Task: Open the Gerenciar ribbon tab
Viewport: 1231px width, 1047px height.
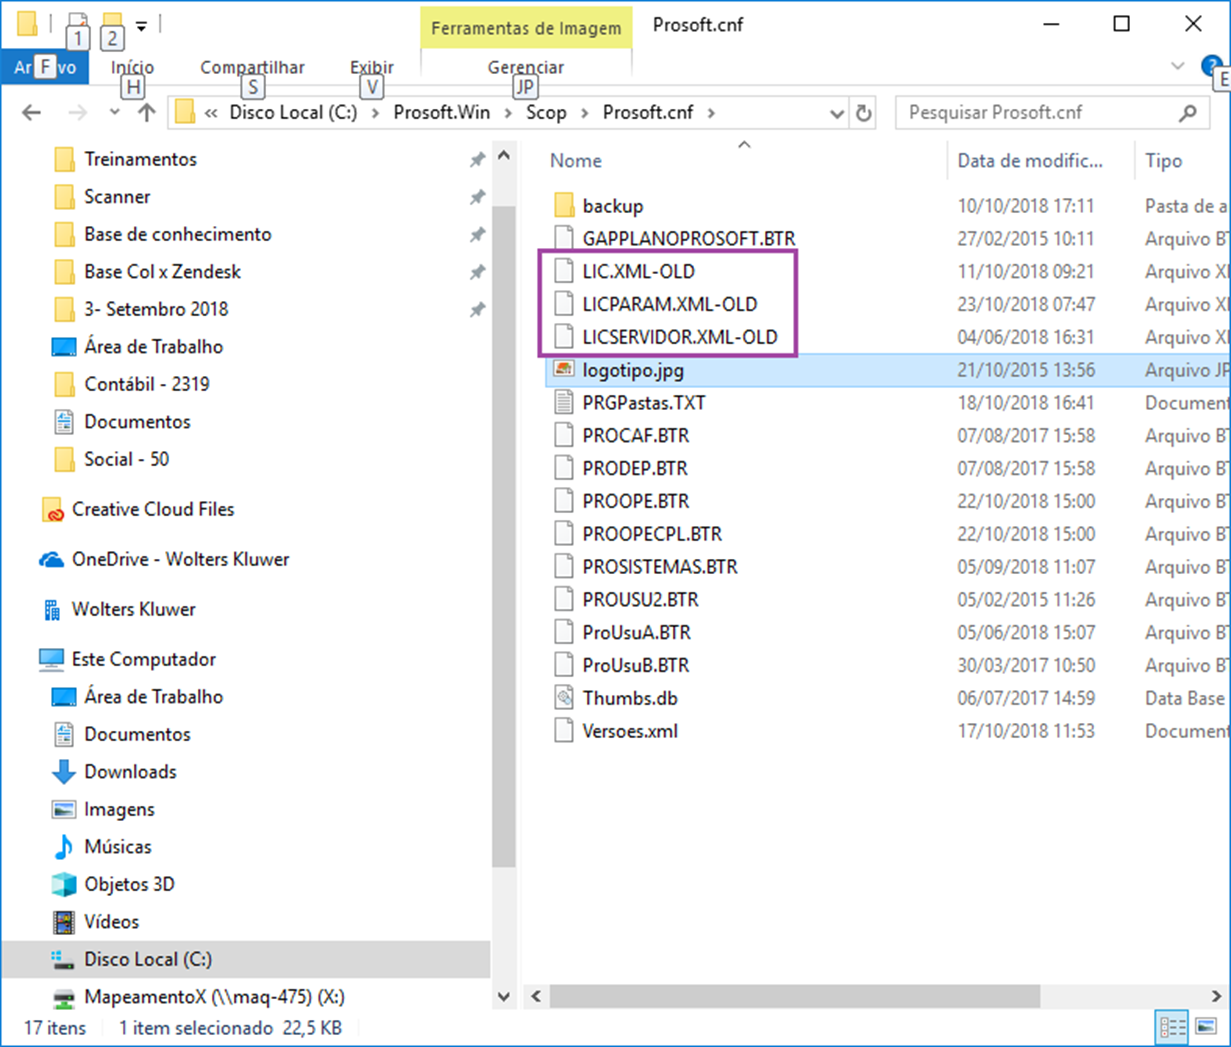Action: tap(526, 67)
